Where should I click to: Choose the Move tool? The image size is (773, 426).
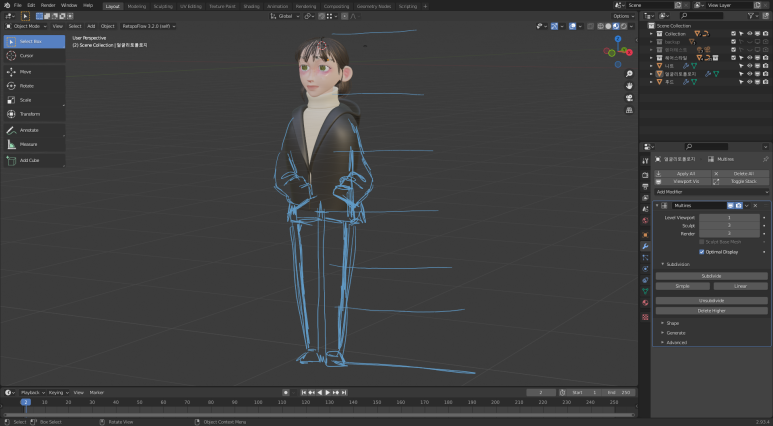click(34, 71)
